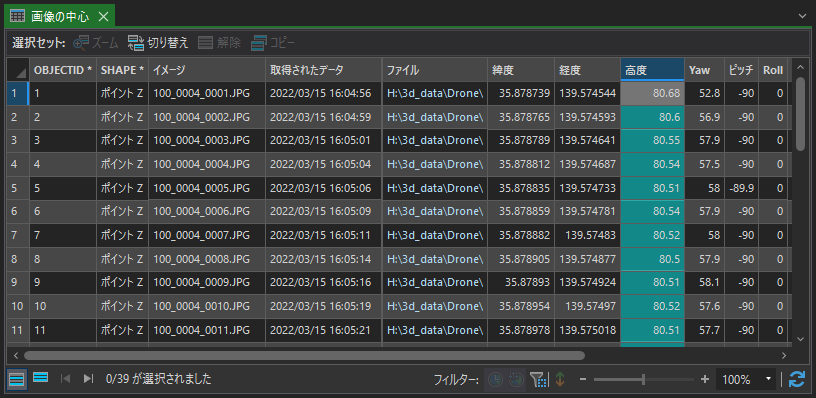Show selected records view button
This screenshot has height=398, width=816.
(x=41, y=378)
